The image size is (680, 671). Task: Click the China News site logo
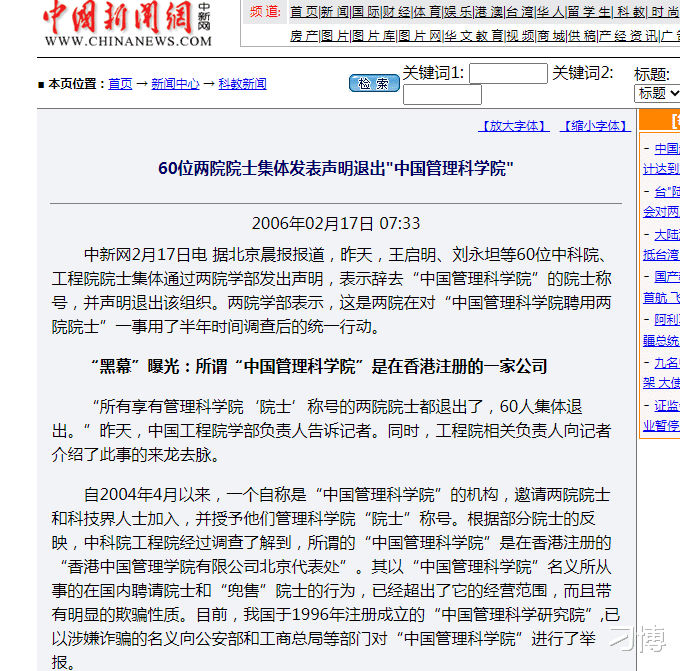pyautogui.click(x=128, y=23)
